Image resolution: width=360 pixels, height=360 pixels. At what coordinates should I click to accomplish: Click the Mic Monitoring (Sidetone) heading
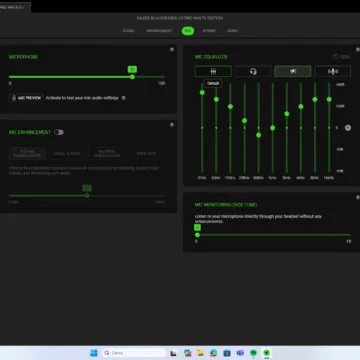226,205
